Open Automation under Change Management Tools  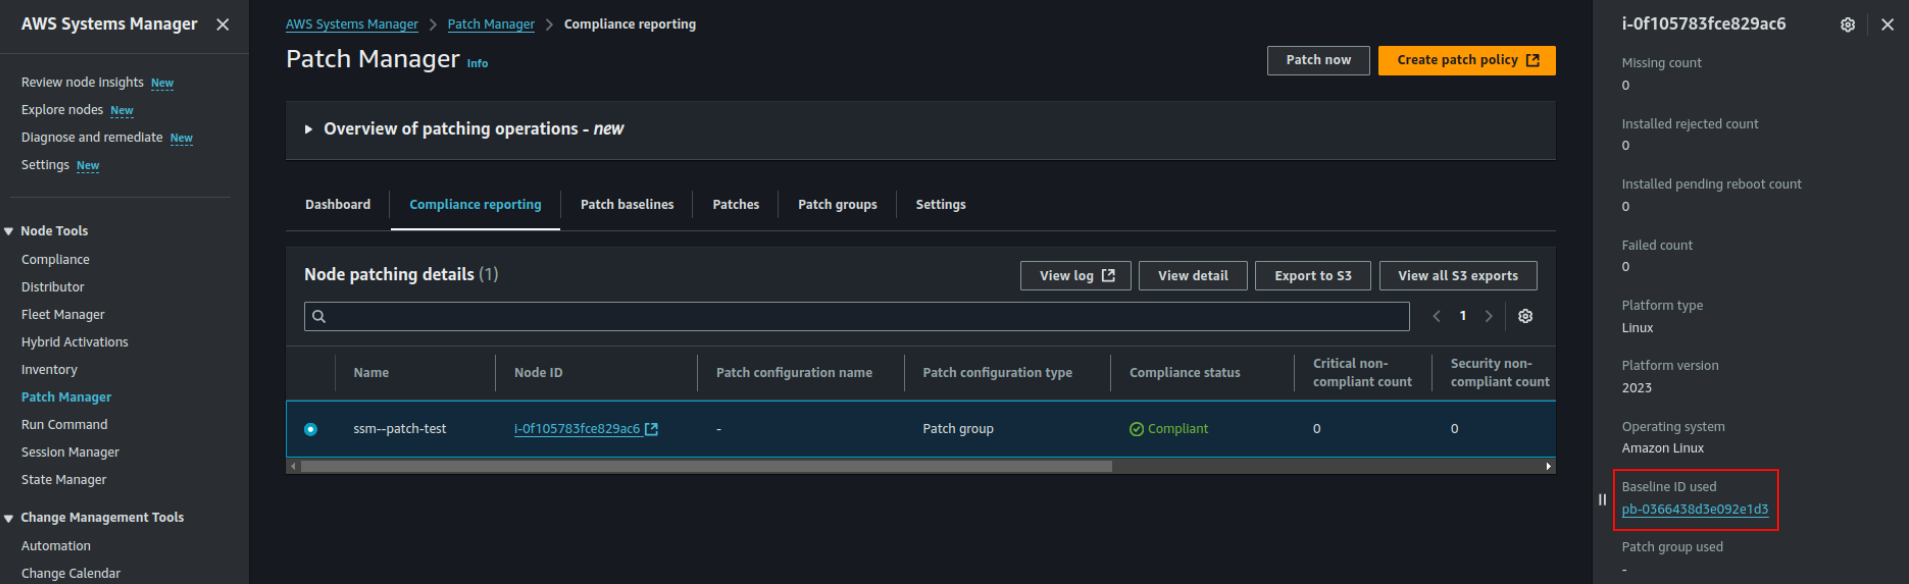56,546
